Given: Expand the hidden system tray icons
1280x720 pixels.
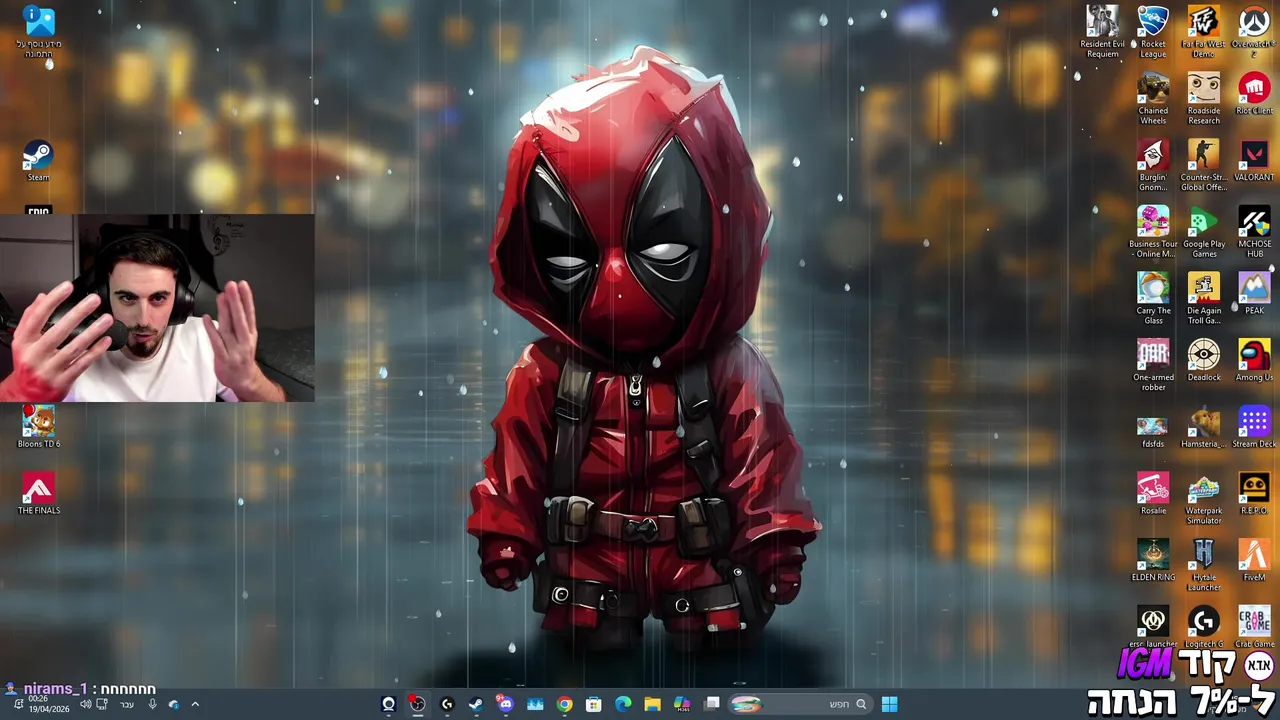Looking at the screenshot, I should (195, 704).
